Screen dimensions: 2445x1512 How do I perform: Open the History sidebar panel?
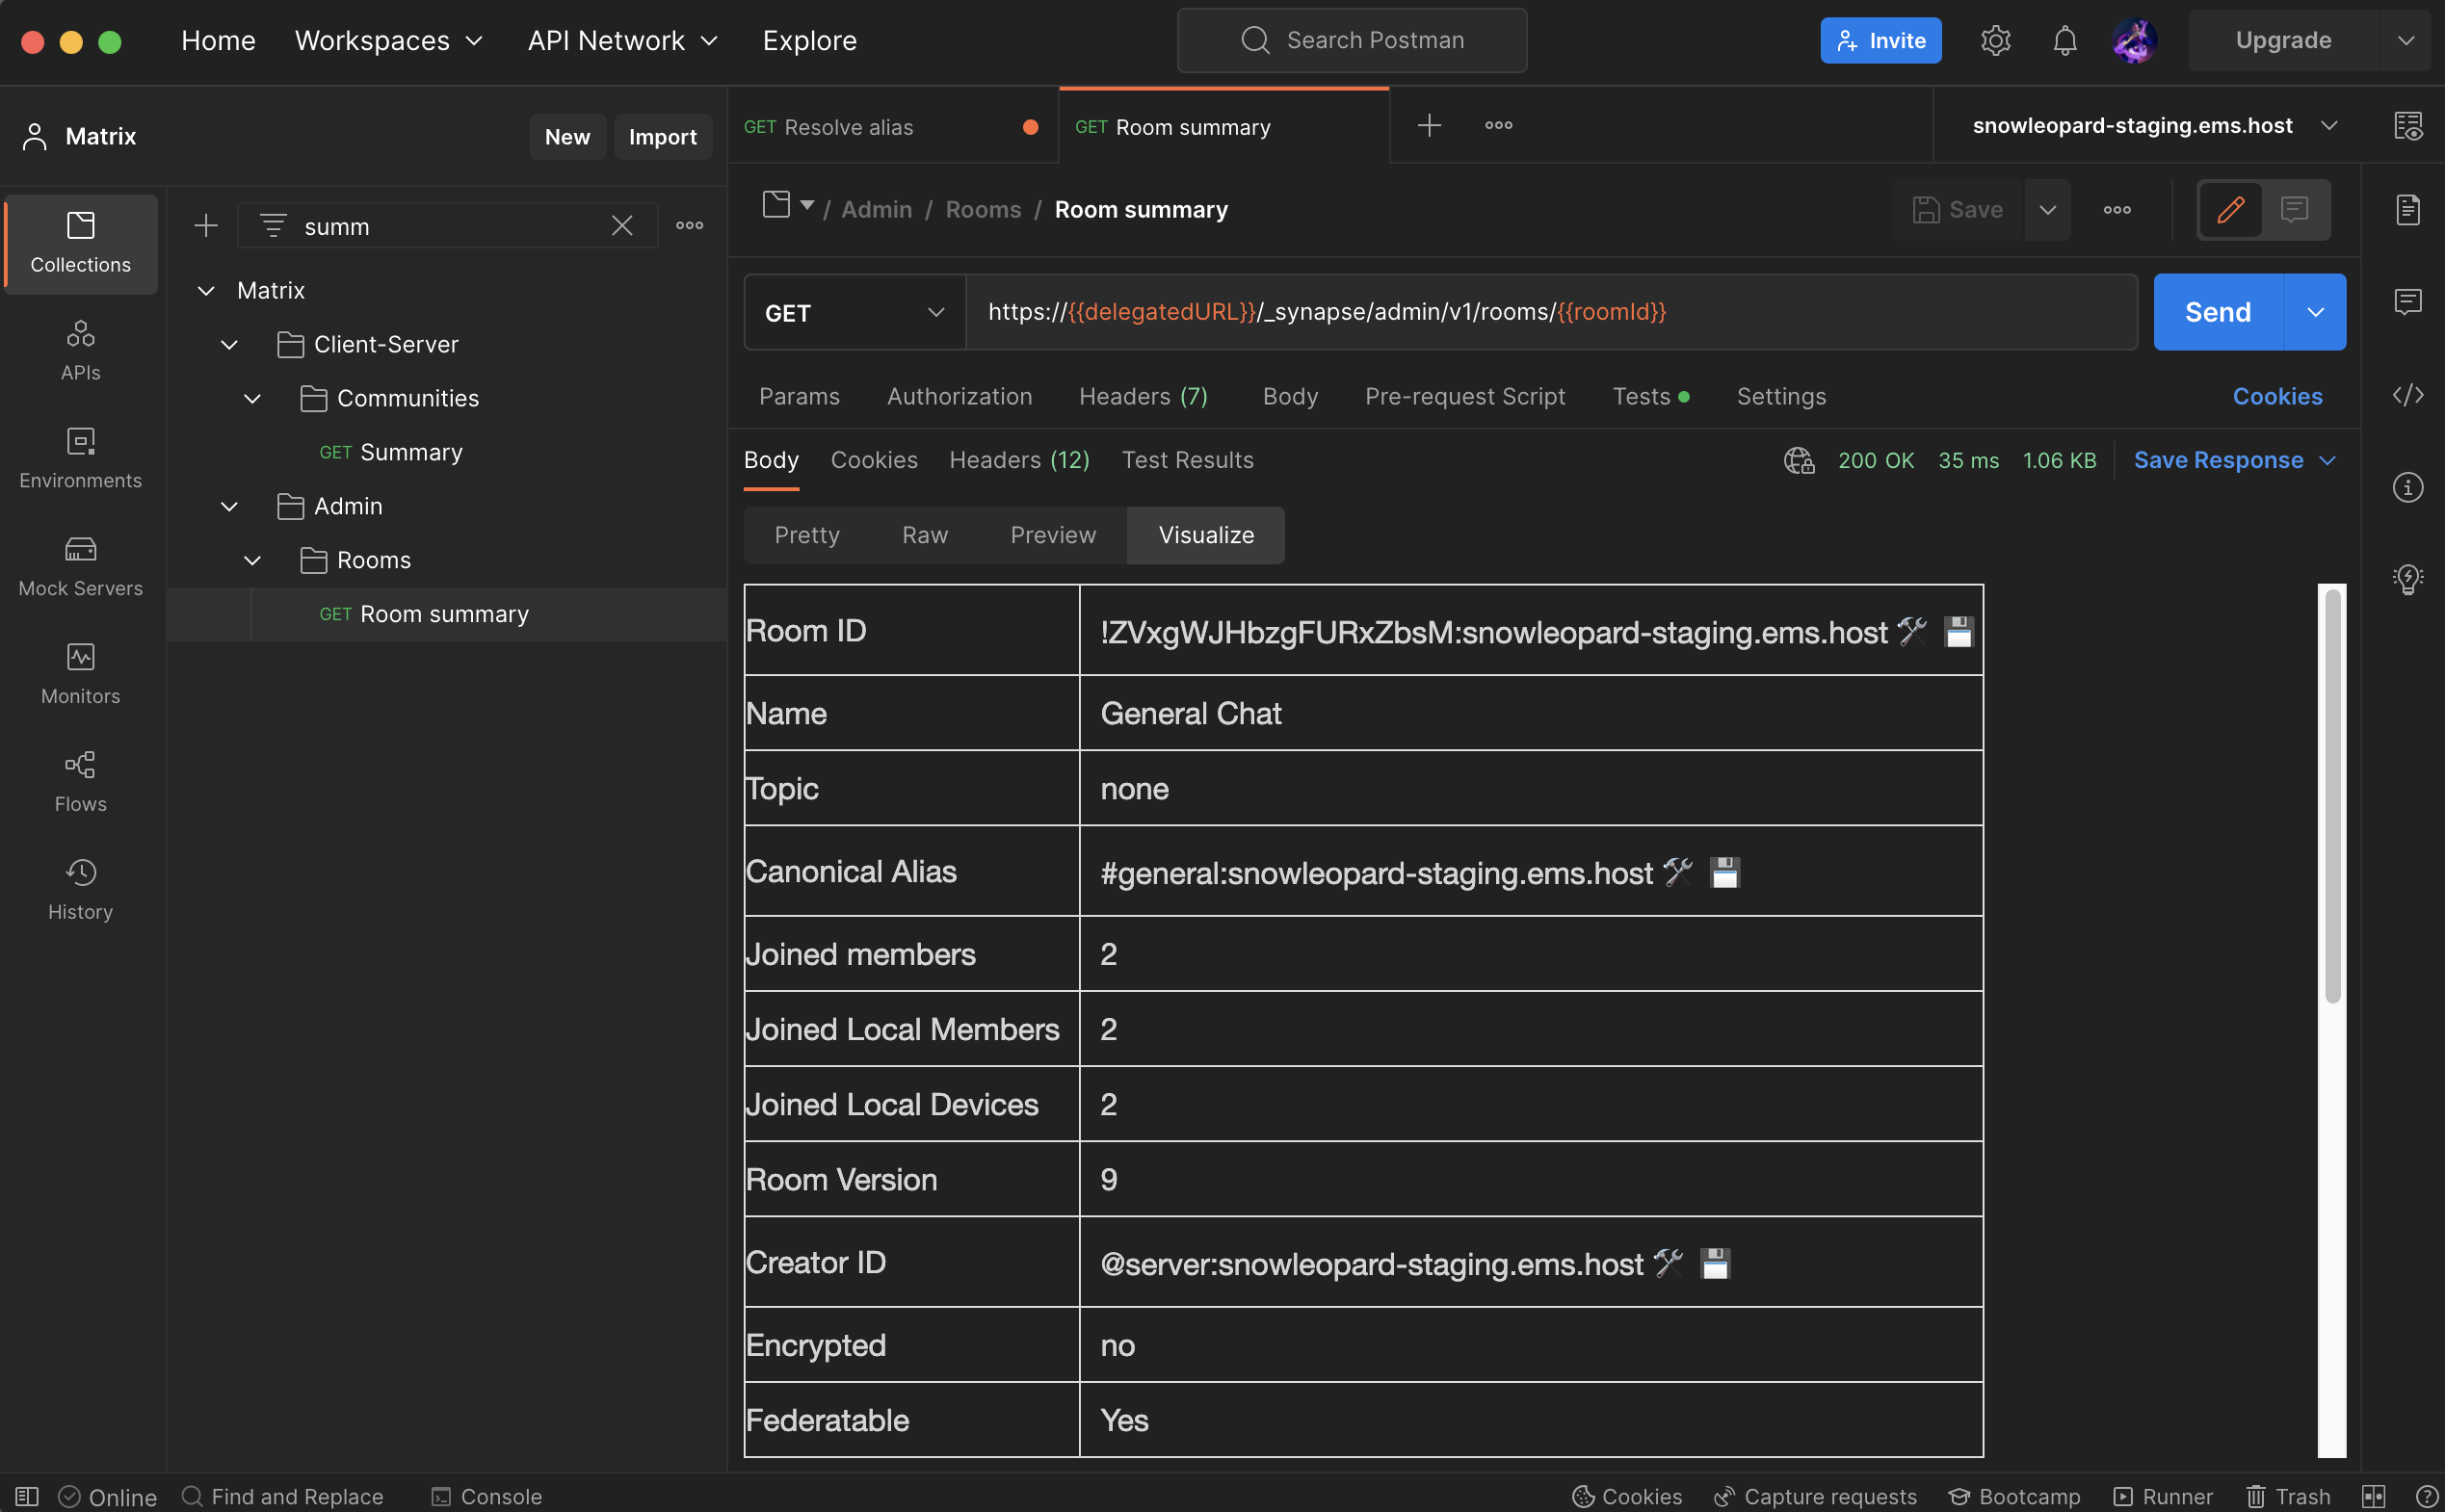[x=80, y=891]
